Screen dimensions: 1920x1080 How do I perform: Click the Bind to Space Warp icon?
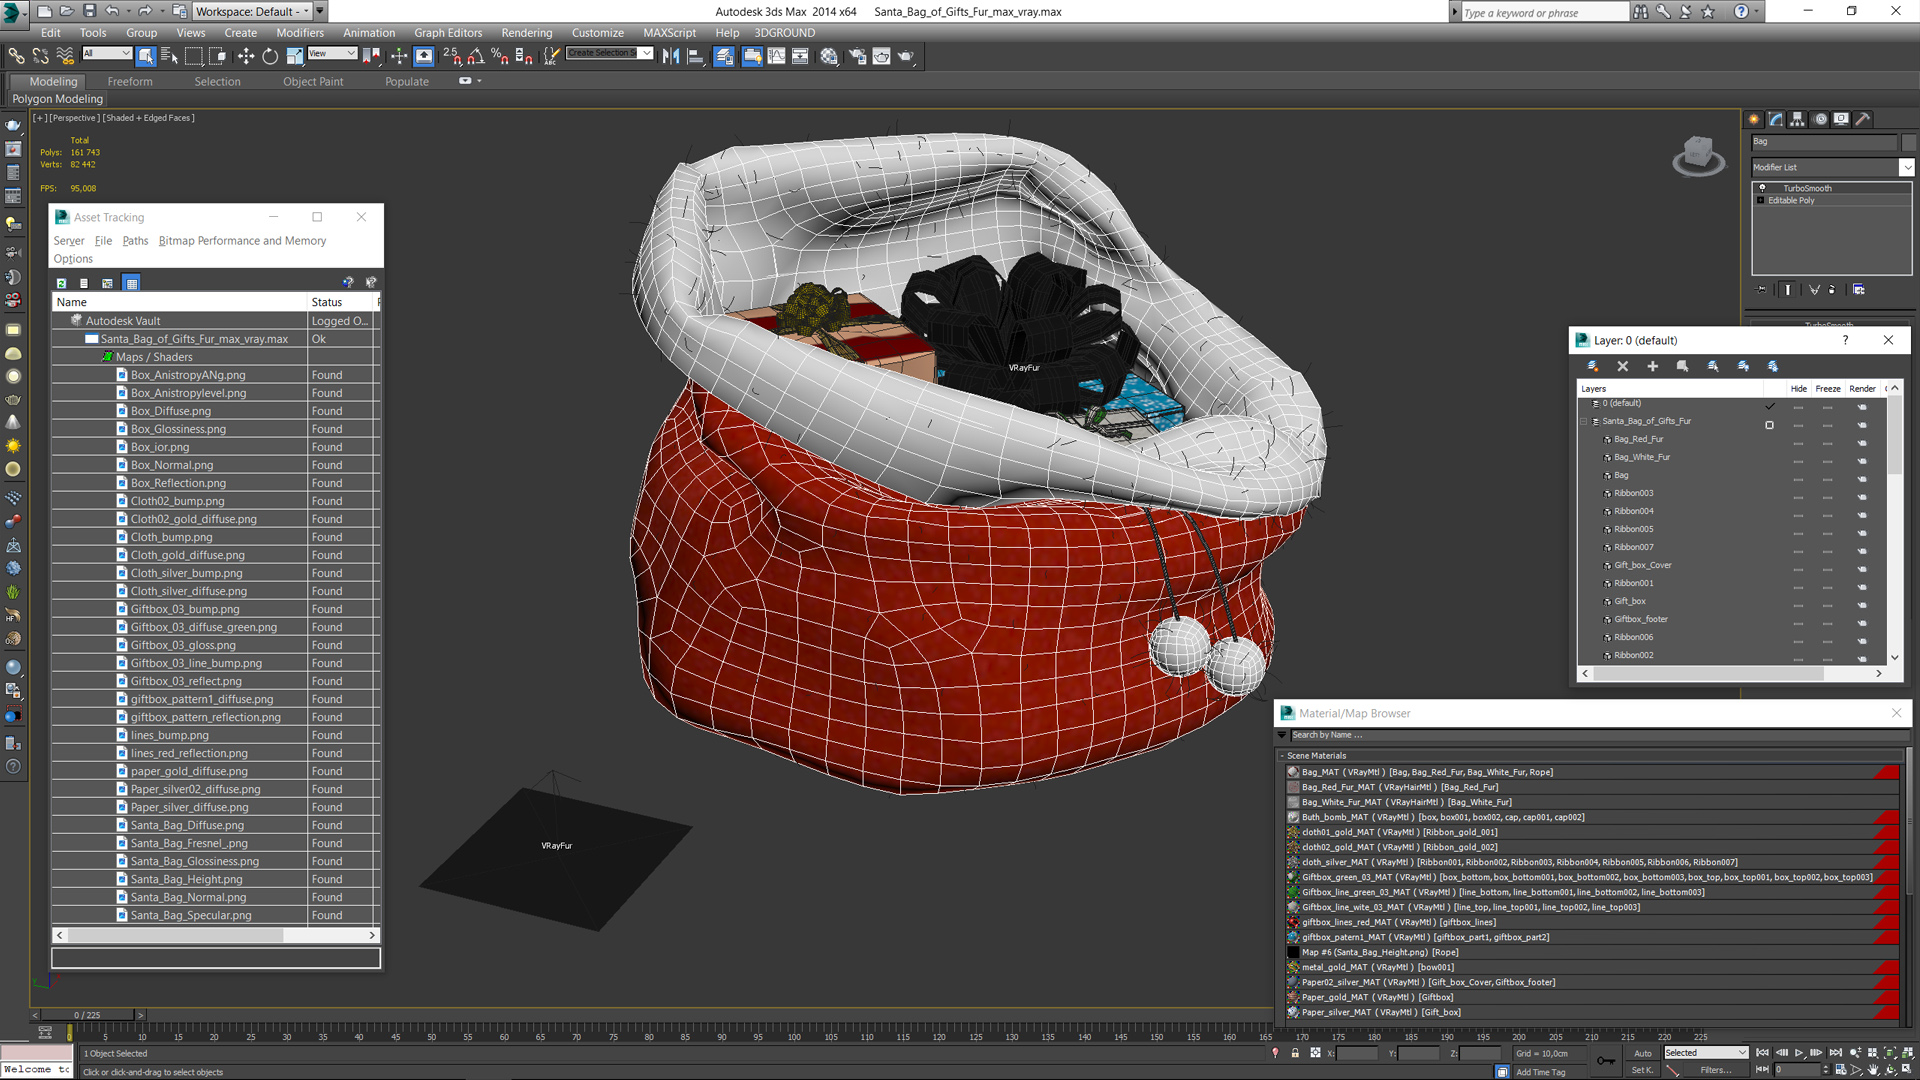pyautogui.click(x=65, y=56)
